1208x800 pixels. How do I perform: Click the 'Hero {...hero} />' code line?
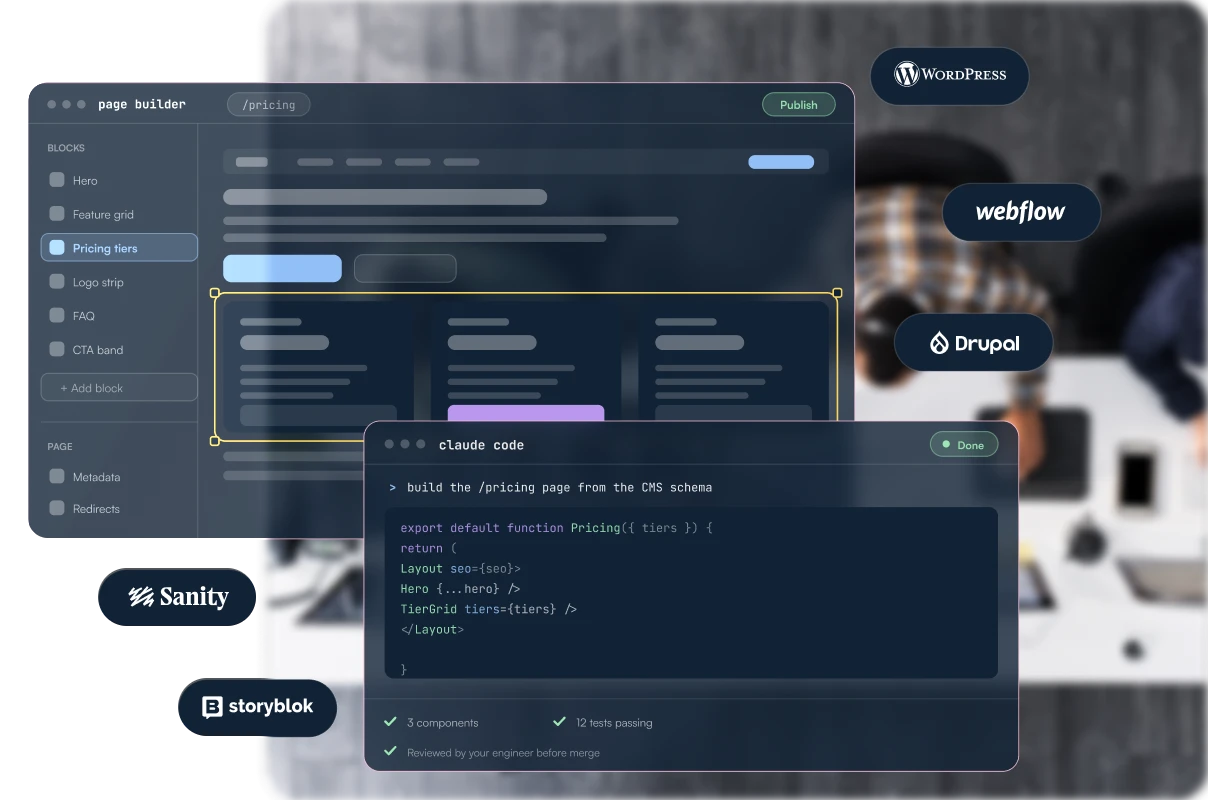[x=460, y=589]
